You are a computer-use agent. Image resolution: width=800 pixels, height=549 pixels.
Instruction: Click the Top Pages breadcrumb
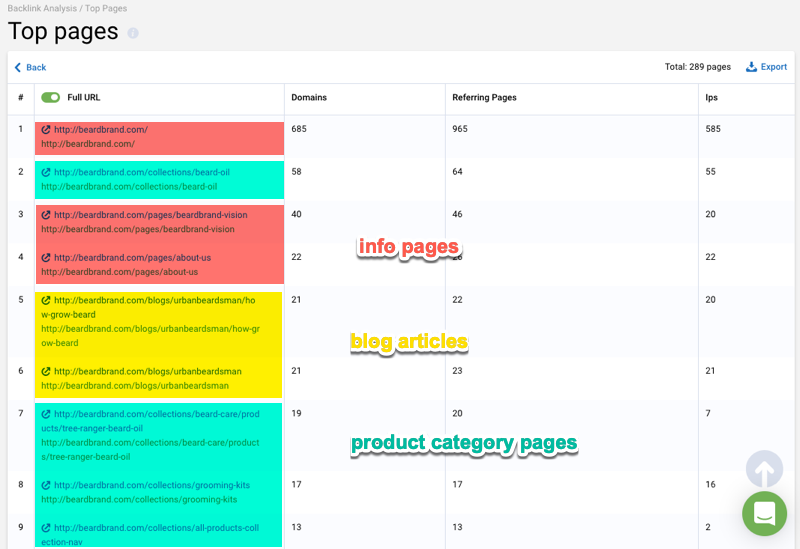(106, 8)
